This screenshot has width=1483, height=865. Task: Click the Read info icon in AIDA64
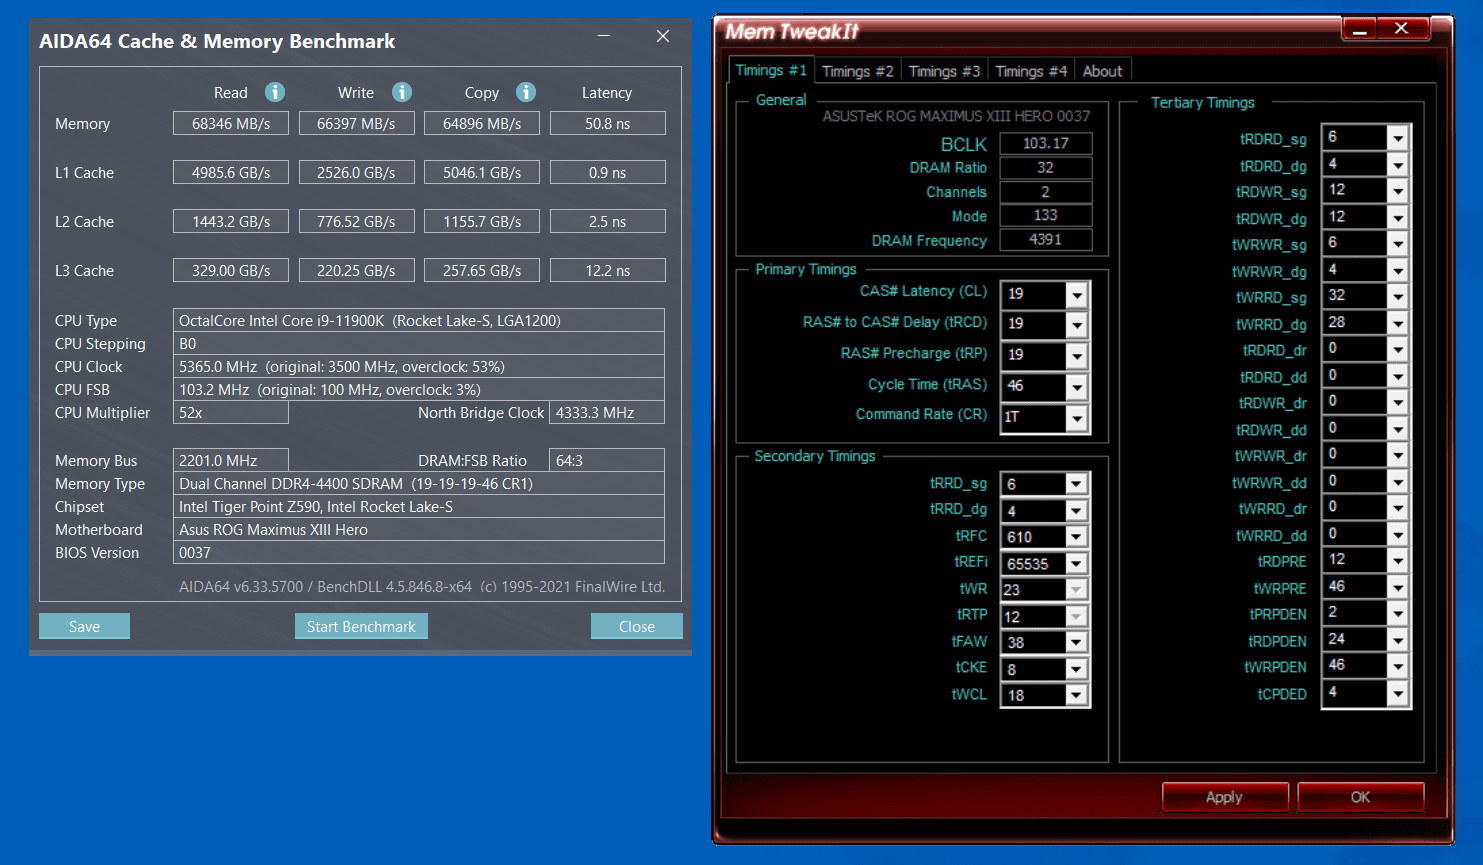[x=275, y=92]
